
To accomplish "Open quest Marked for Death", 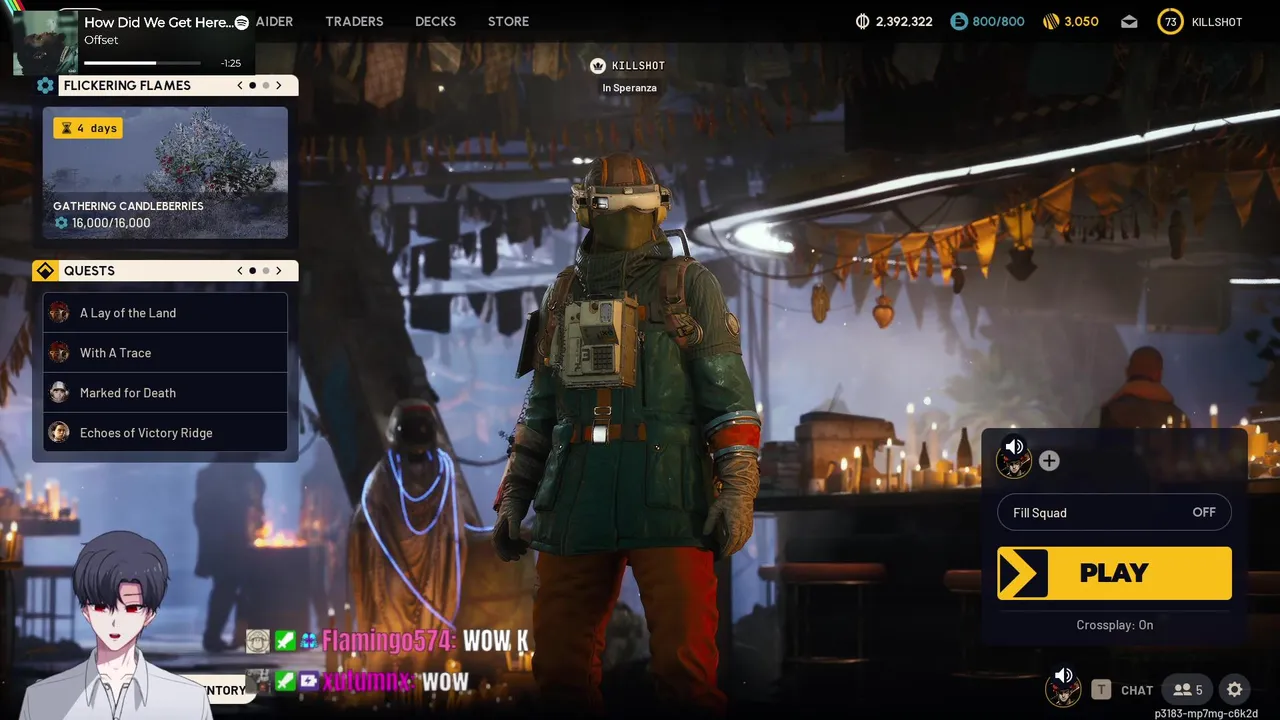I will (x=165, y=393).
